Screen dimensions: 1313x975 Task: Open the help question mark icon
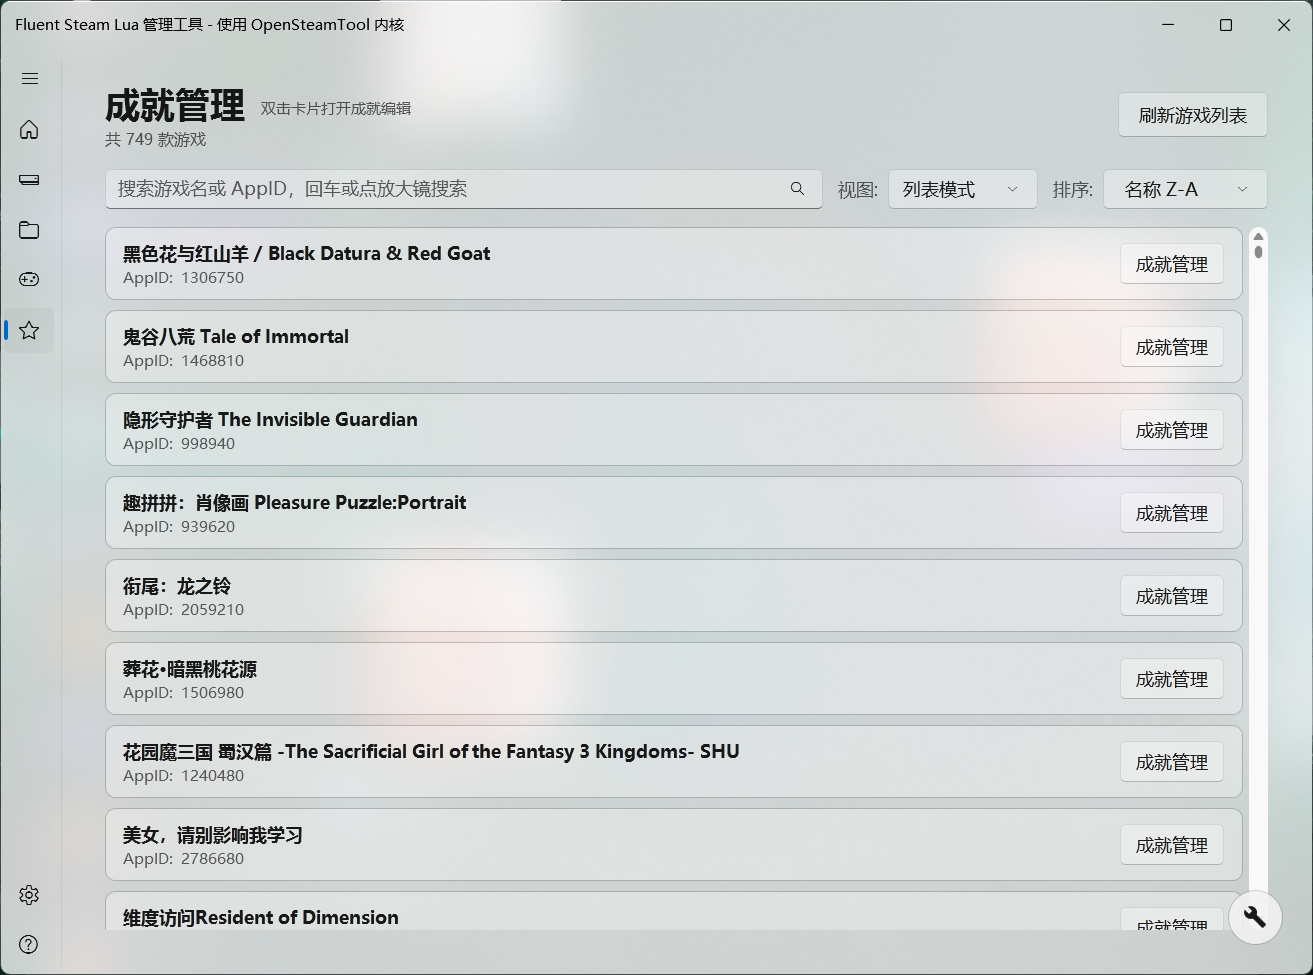point(29,945)
